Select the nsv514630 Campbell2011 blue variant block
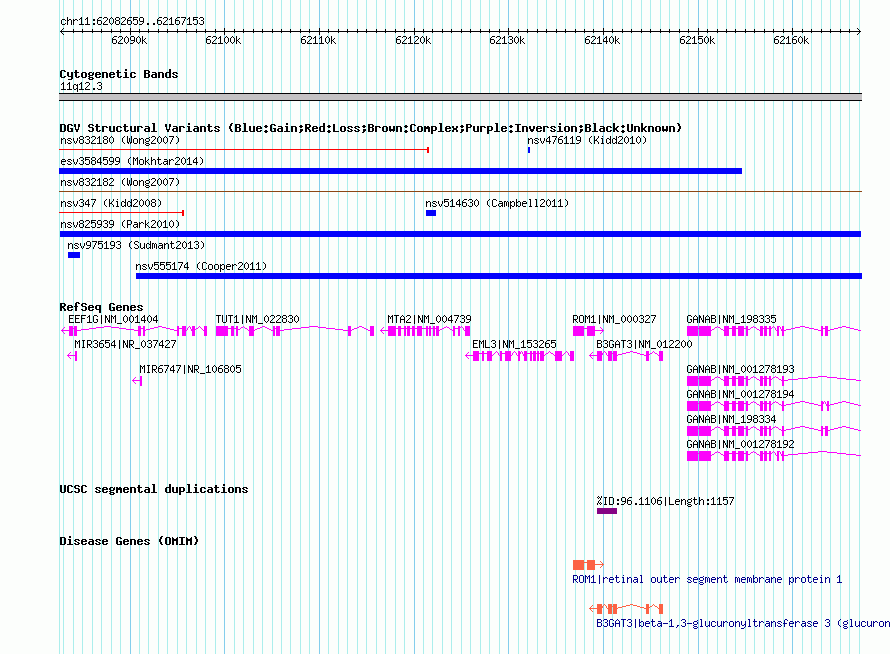Screen dimensions: 890x654 (431, 213)
